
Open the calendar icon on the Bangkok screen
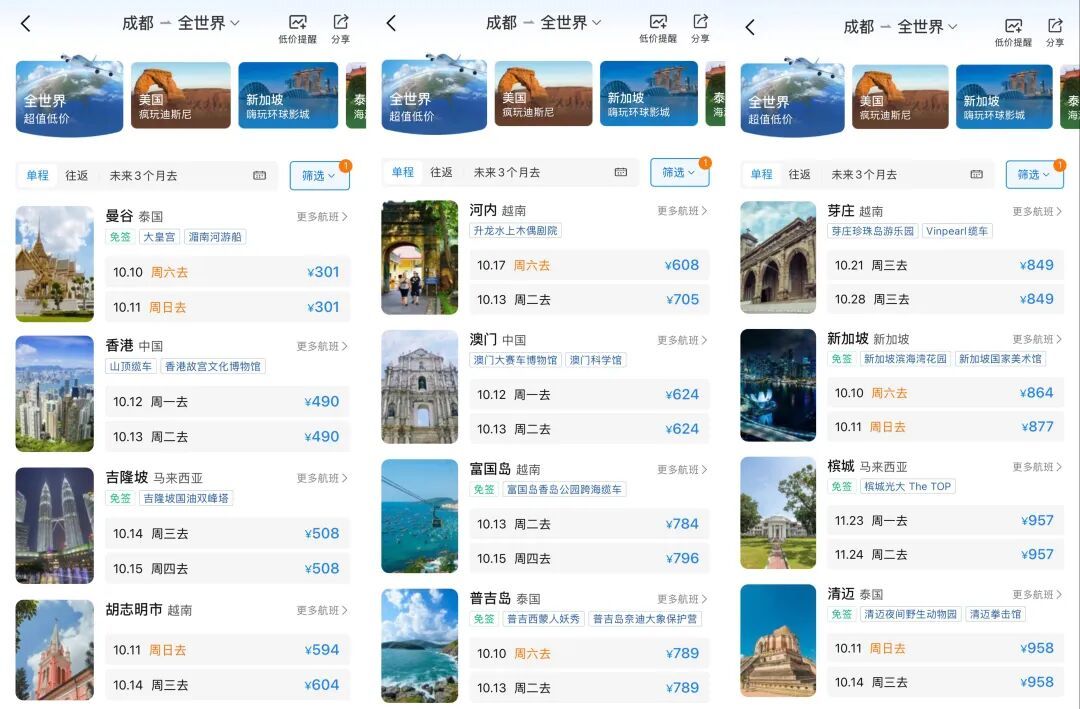tap(260, 176)
